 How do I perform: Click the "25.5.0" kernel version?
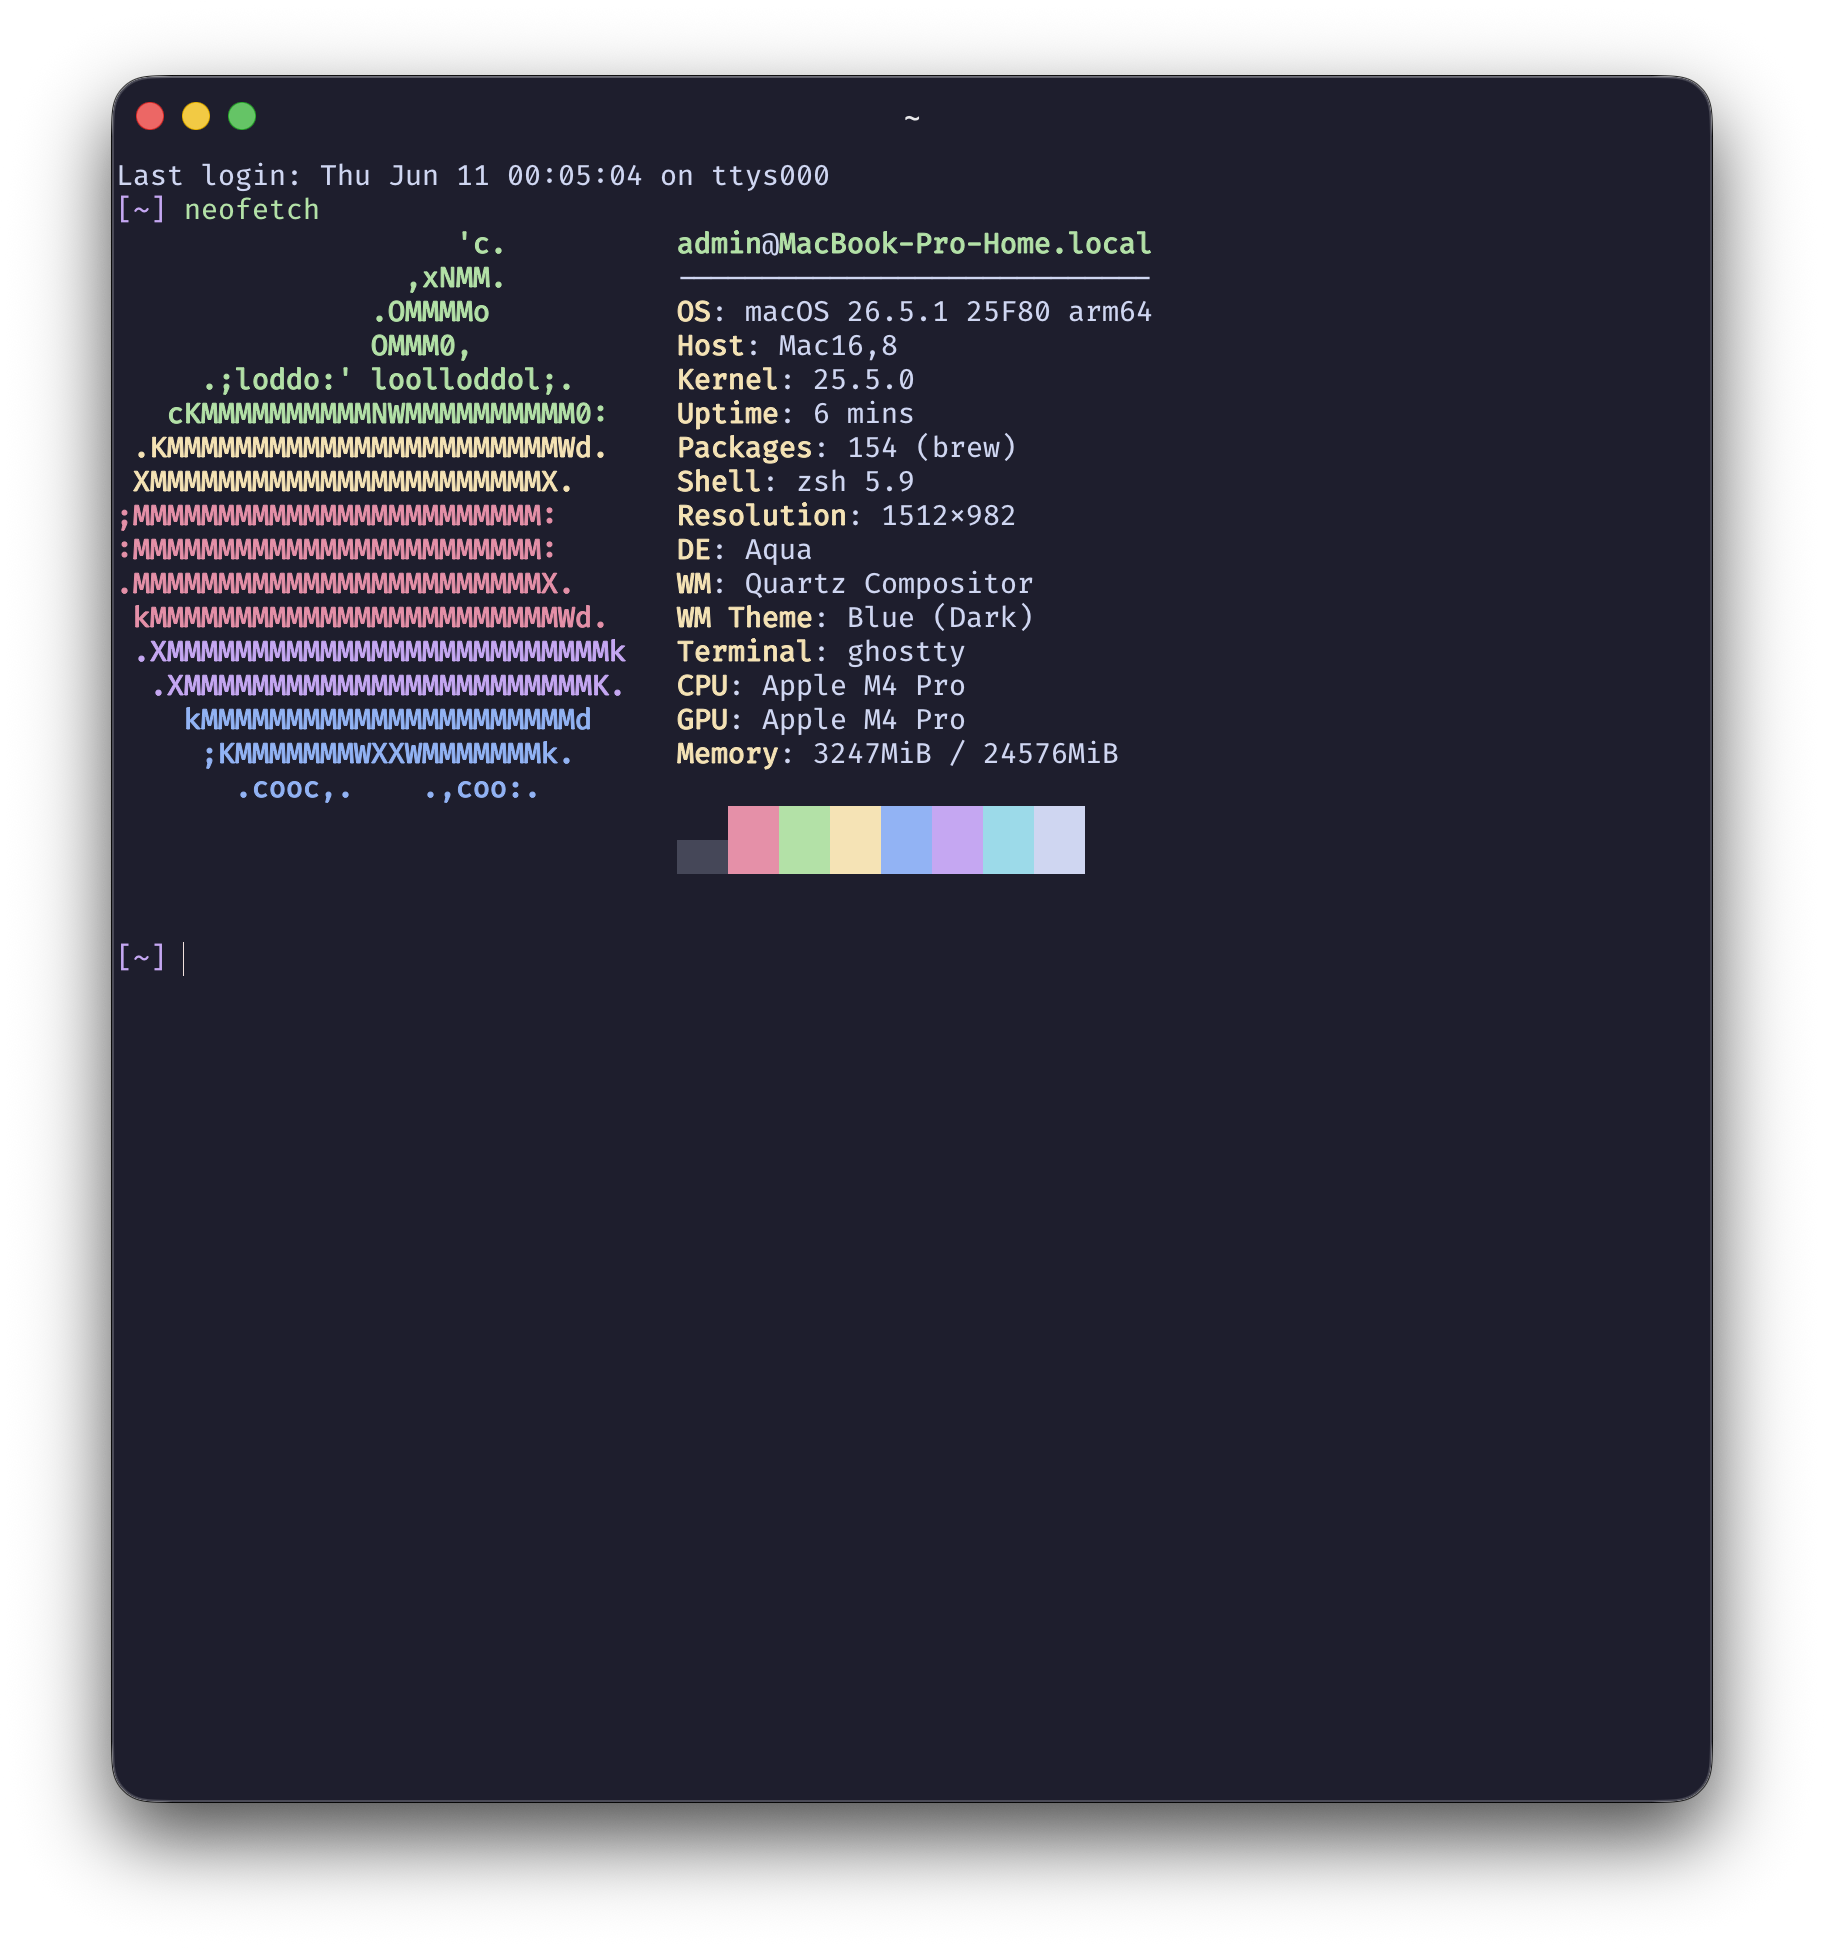pyautogui.click(x=863, y=380)
